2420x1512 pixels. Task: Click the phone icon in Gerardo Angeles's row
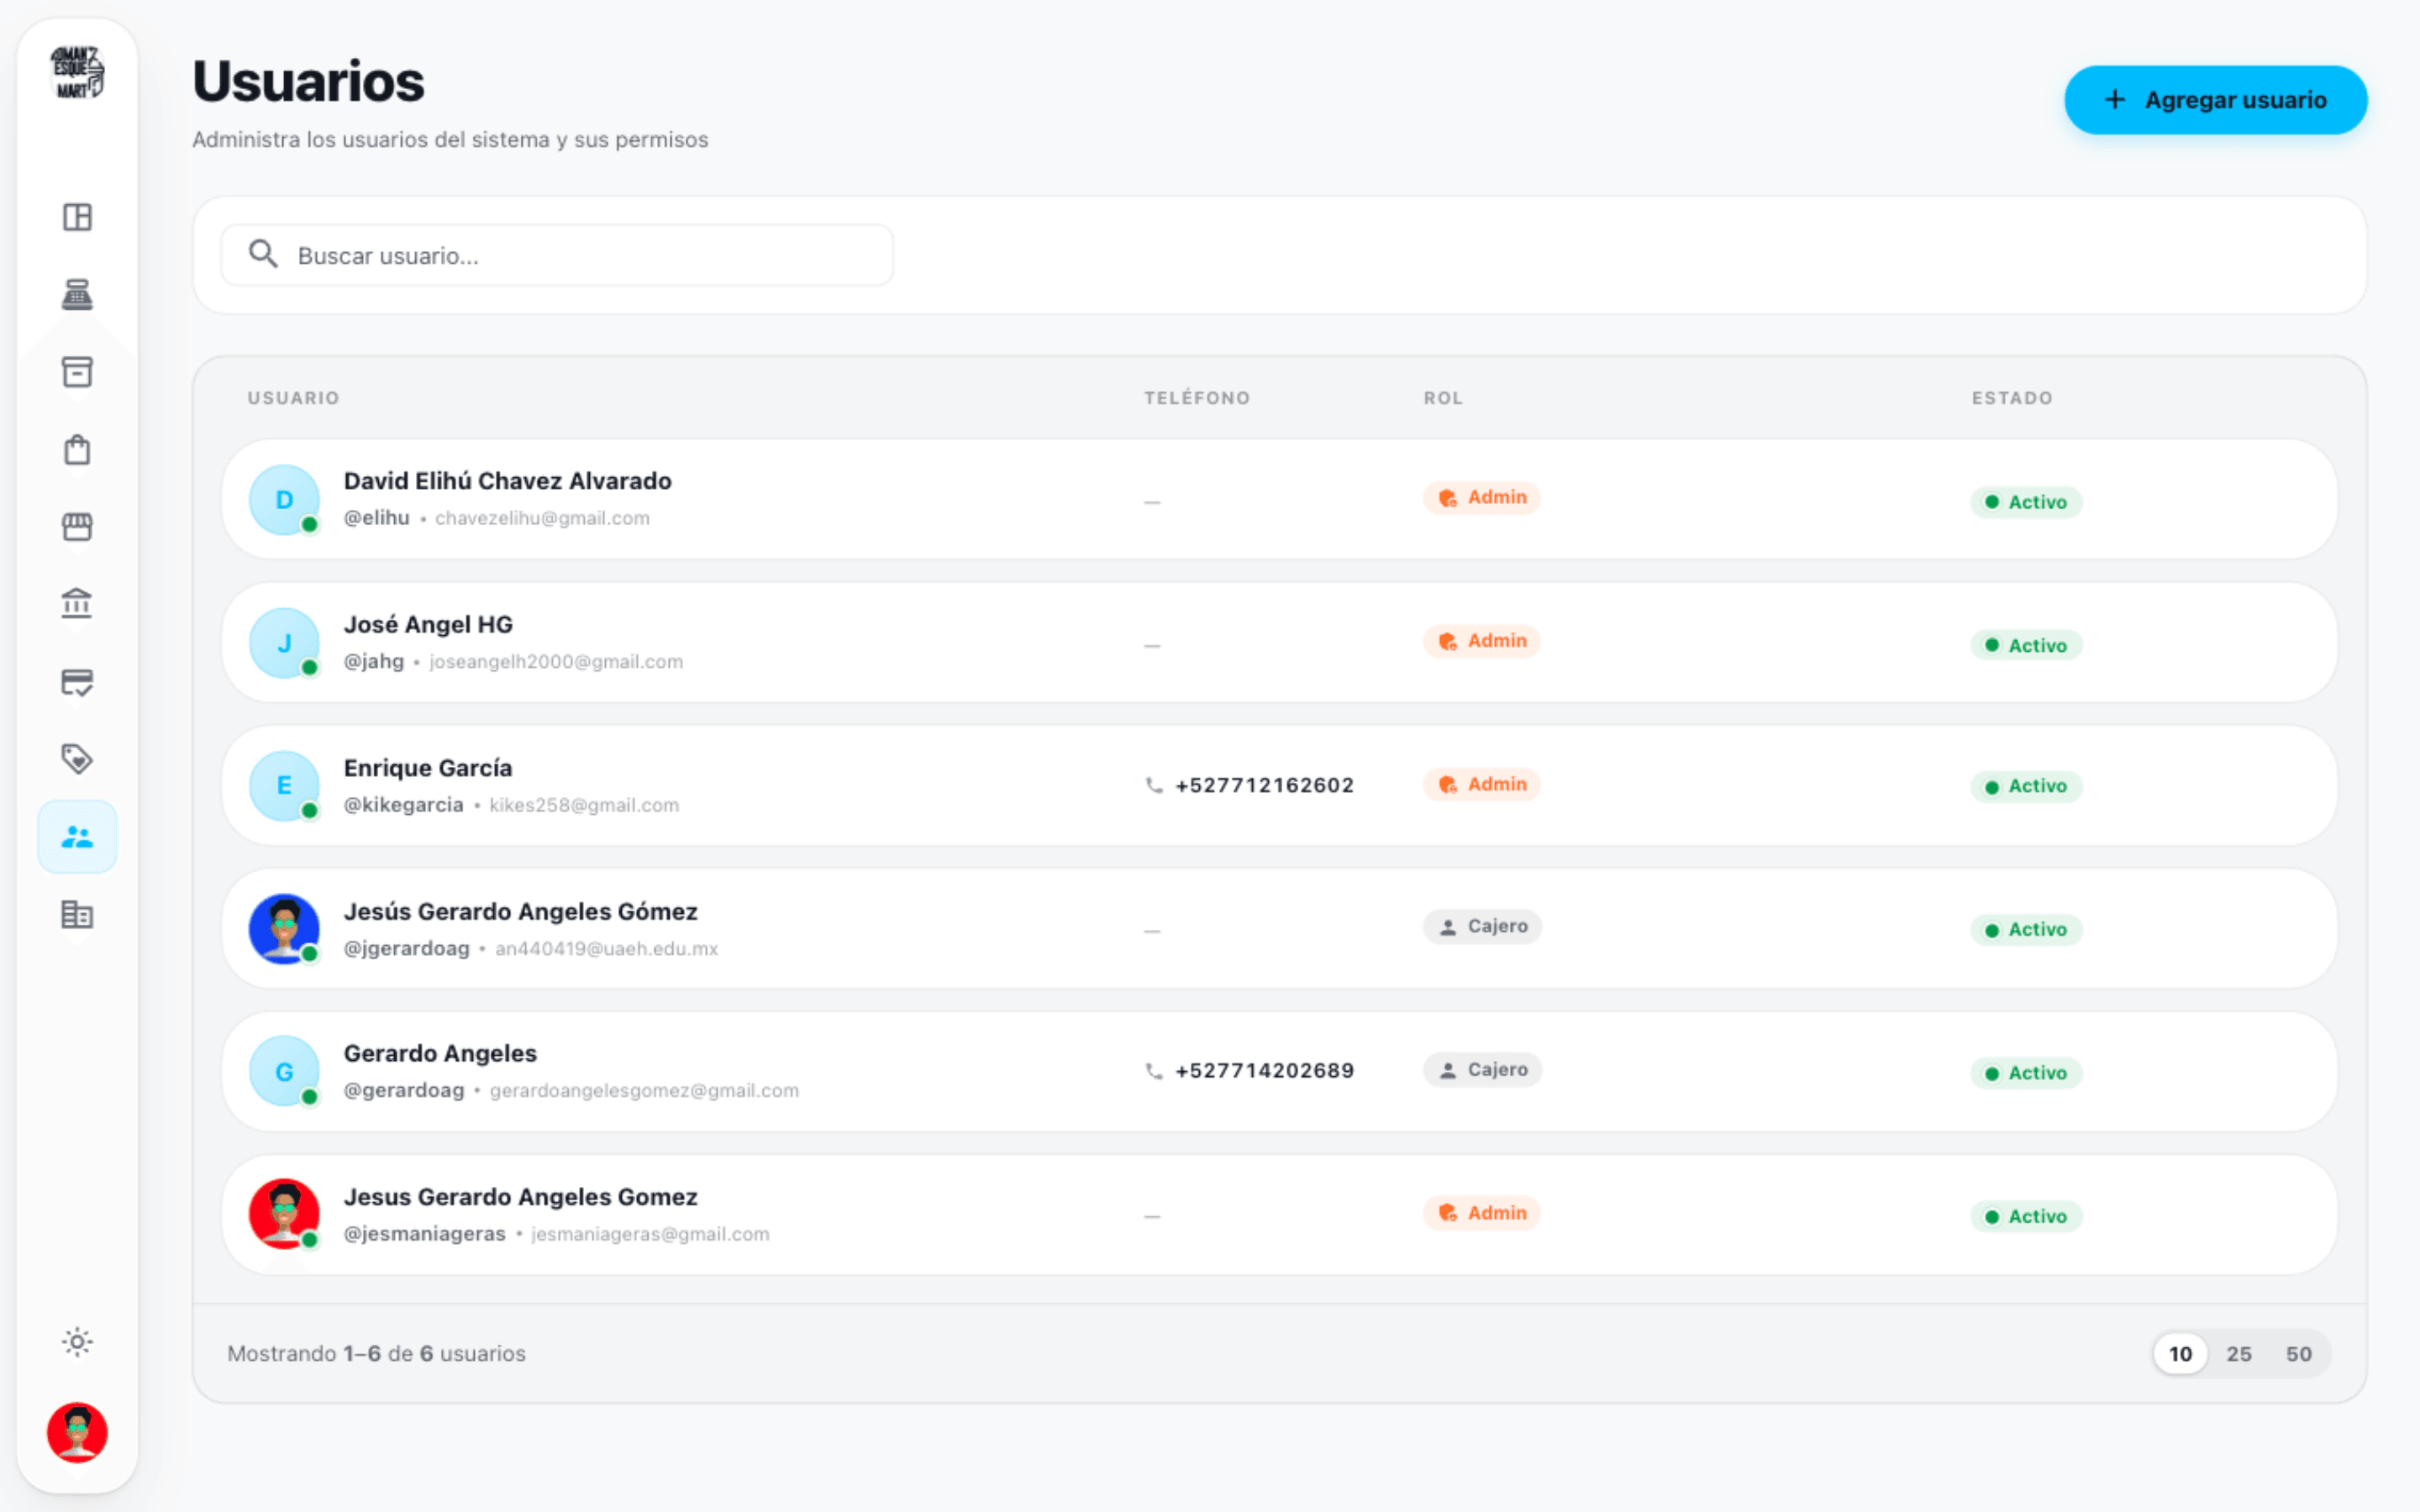click(1154, 1072)
